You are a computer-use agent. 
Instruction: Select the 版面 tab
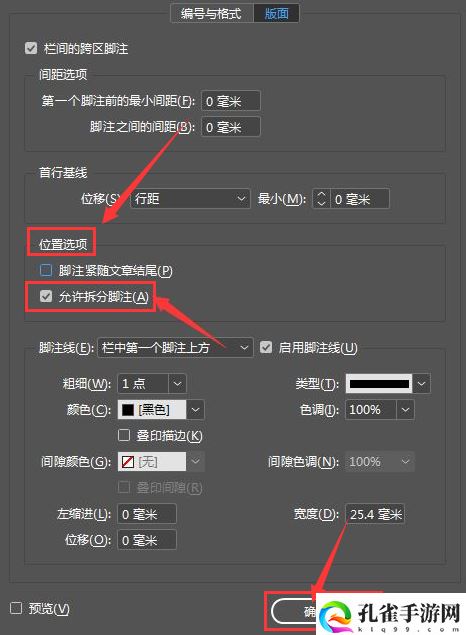point(277,13)
